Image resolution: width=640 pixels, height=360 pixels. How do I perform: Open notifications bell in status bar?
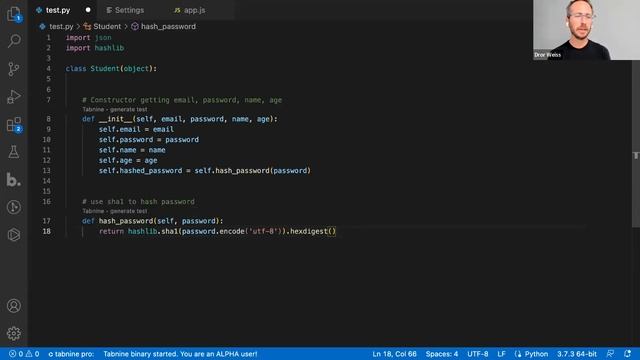pos(627,354)
